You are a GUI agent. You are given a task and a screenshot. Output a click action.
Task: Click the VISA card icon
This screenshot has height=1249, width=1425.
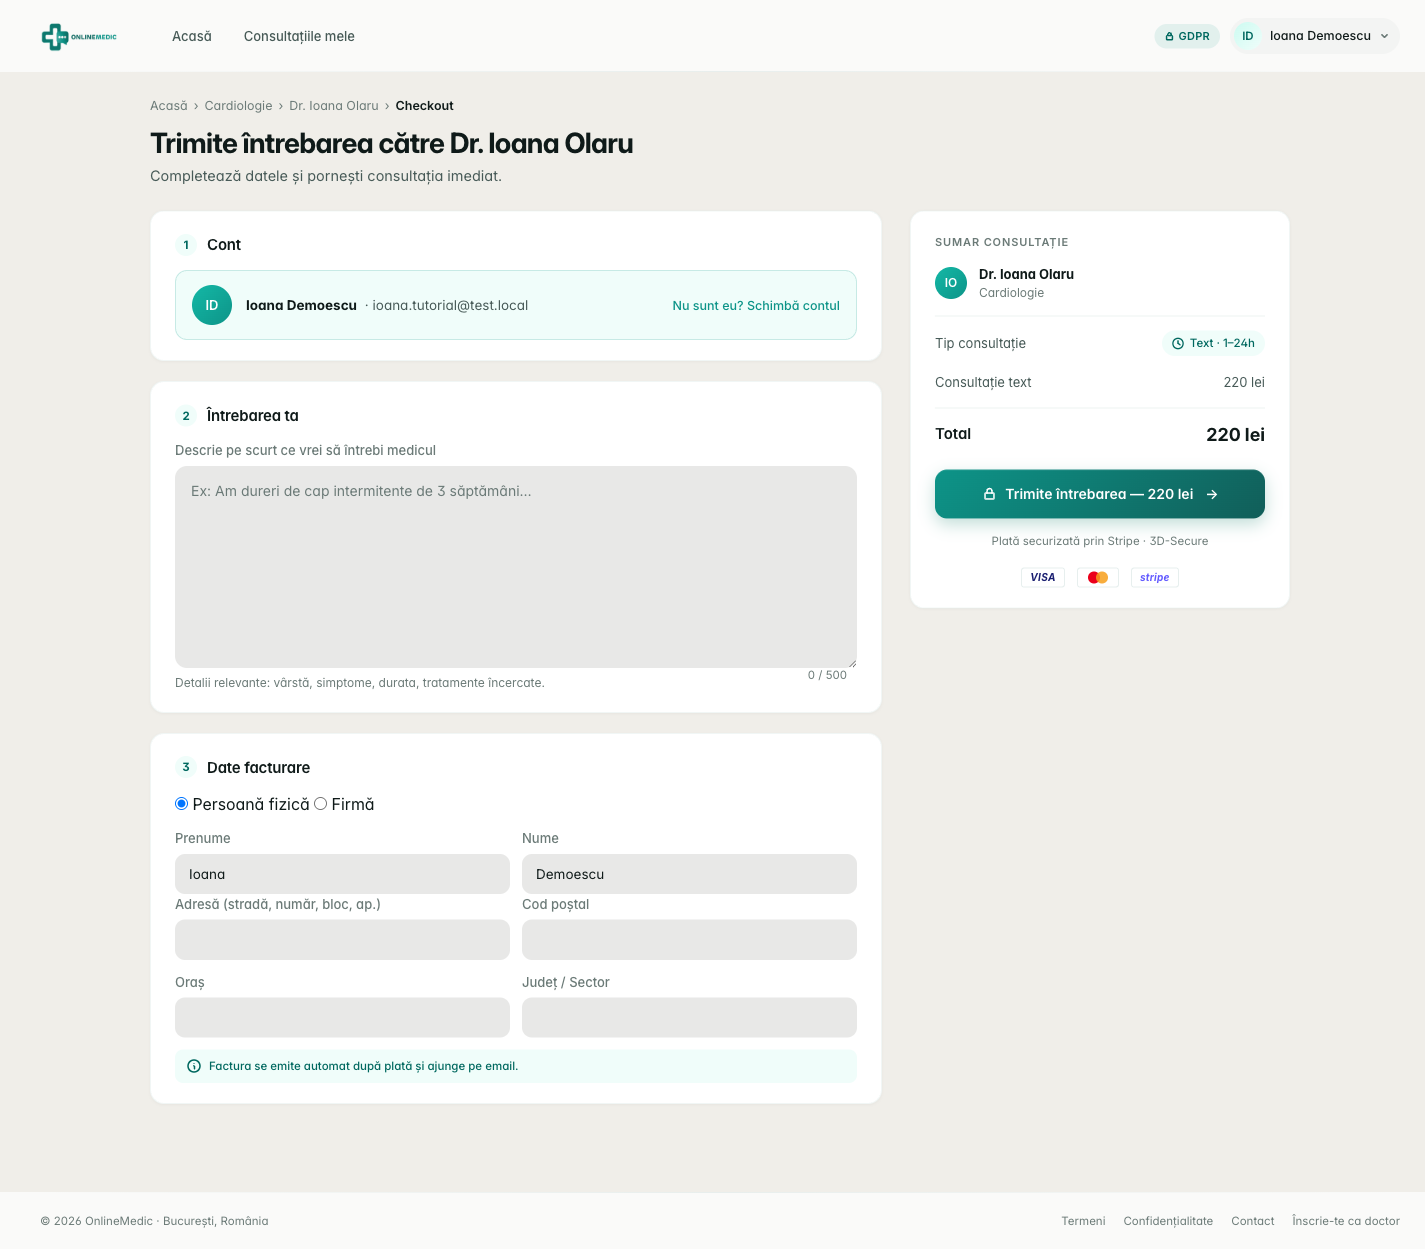(1043, 577)
